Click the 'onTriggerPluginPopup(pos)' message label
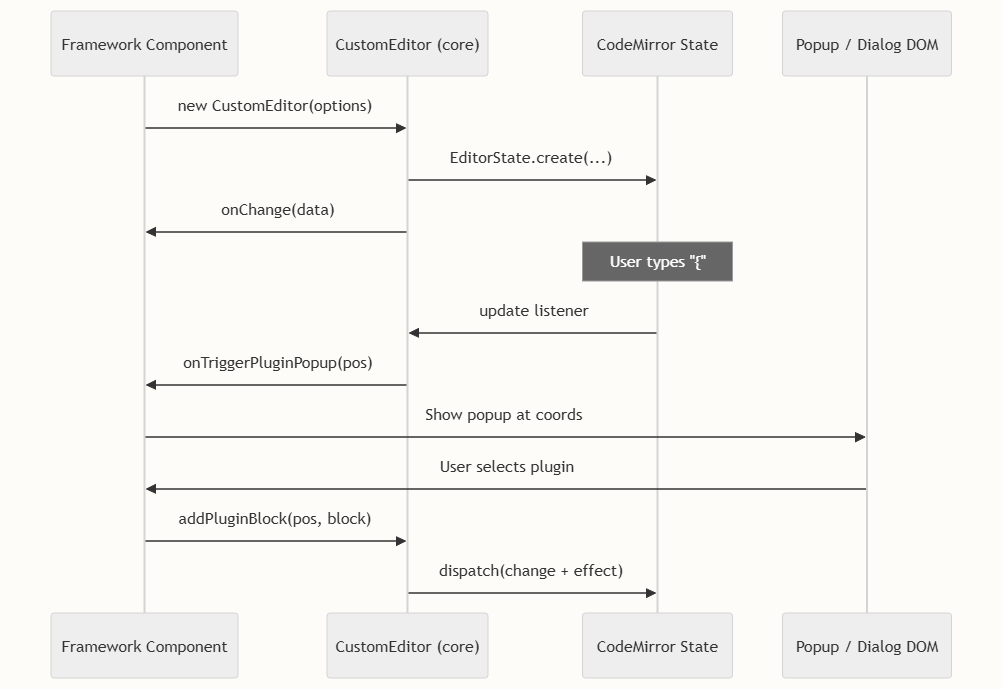Image resolution: width=1002 pixels, height=689 pixels. [277, 363]
